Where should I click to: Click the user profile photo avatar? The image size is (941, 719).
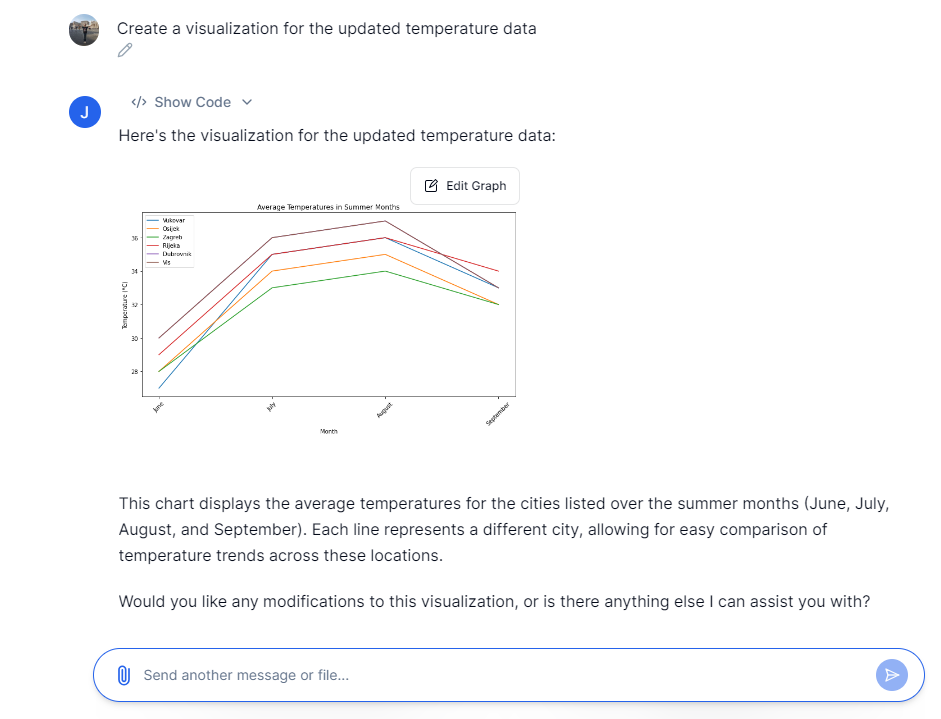point(84,30)
